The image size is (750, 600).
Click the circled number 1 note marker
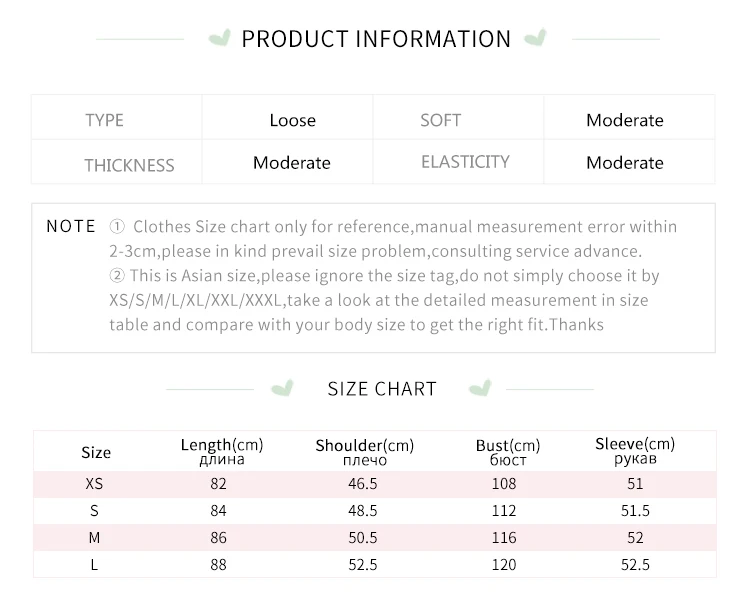tap(117, 227)
